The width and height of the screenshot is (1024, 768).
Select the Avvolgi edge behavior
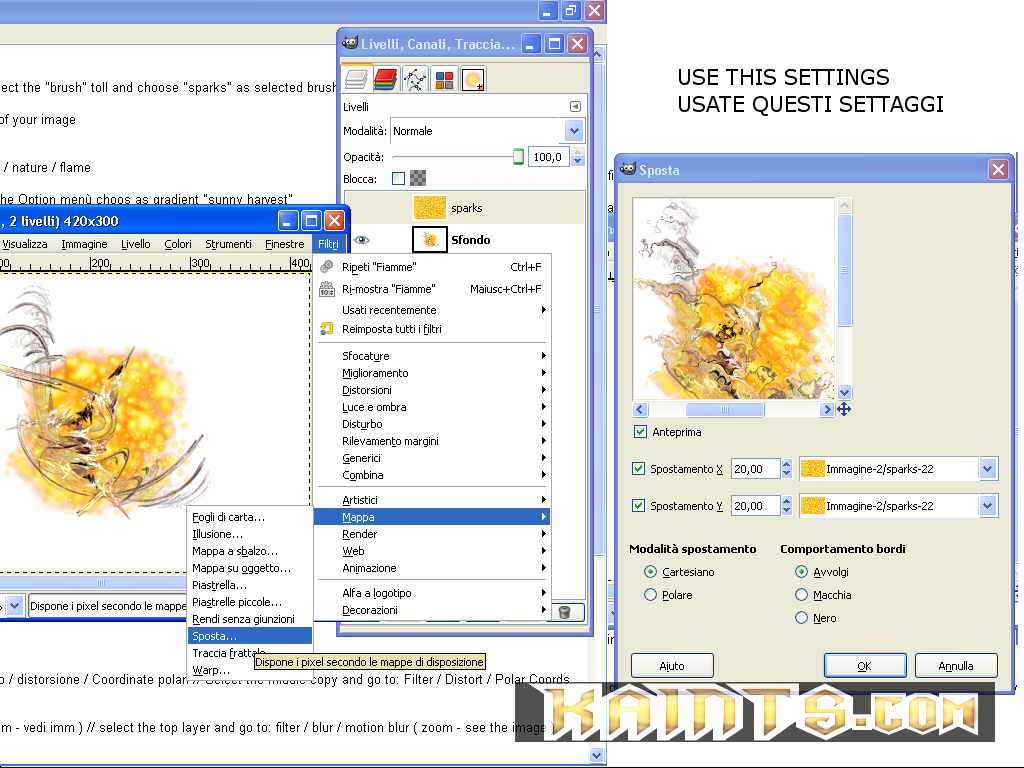click(801, 572)
